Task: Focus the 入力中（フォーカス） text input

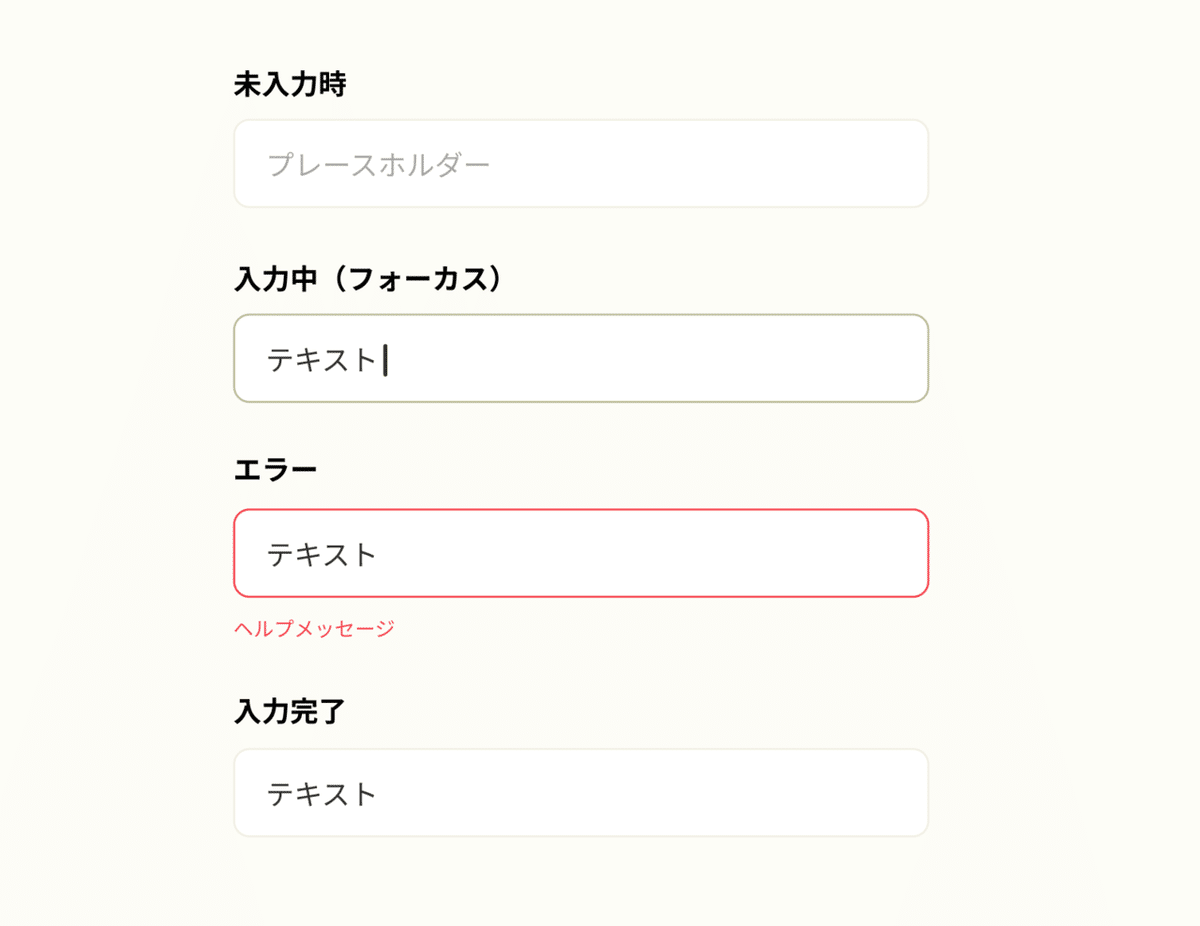Action: pyautogui.click(x=580, y=358)
